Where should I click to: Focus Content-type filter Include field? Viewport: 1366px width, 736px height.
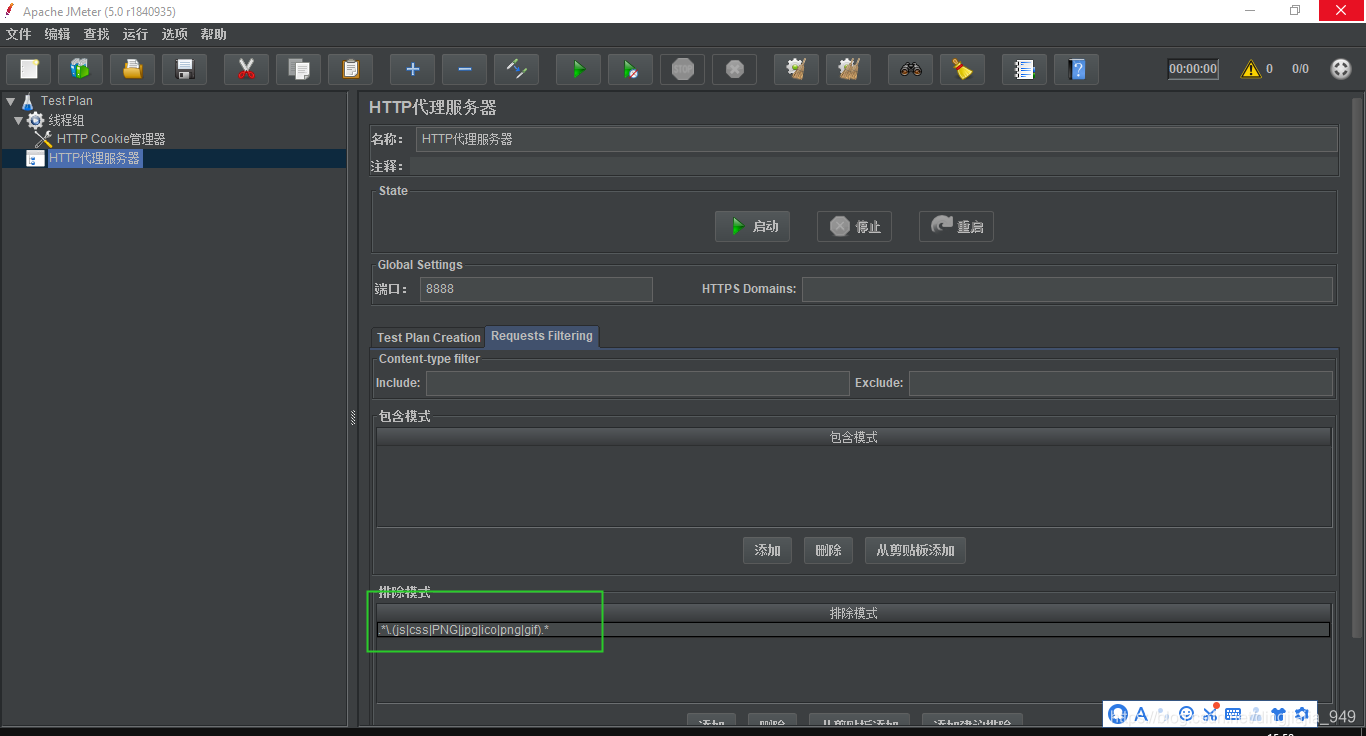(637, 383)
